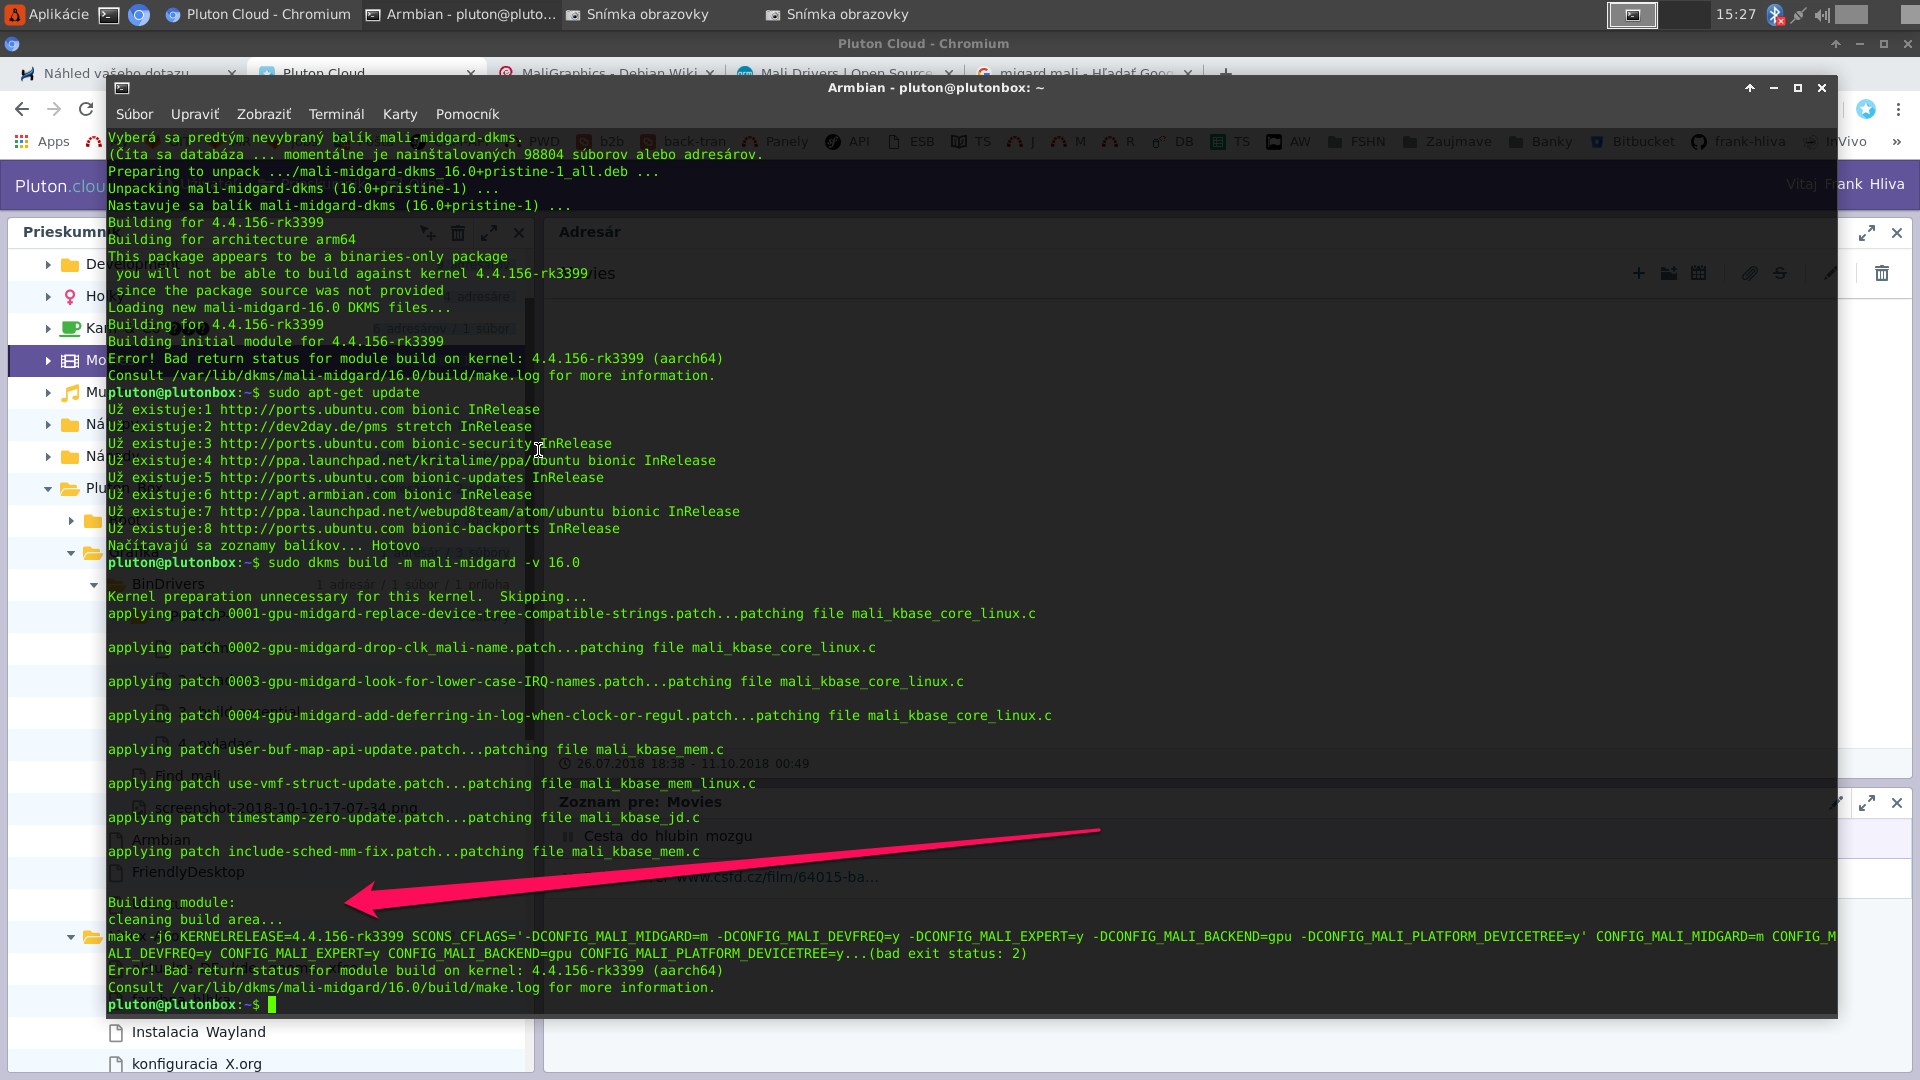Select the first workspace in the pager
This screenshot has height=1080, width=1920.
coord(1632,15)
